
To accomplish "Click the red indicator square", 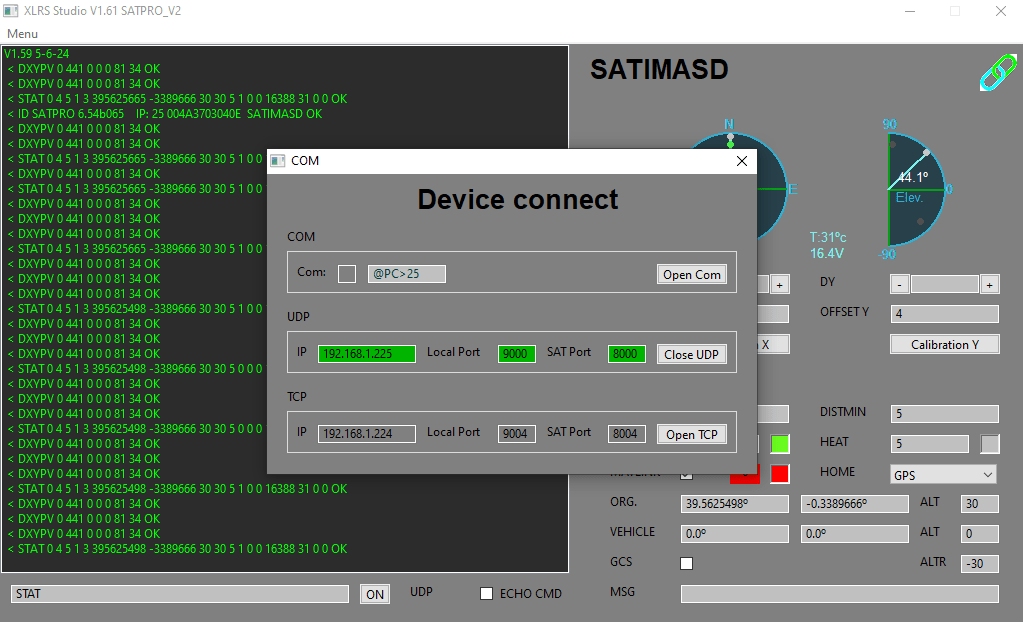I will tap(779, 473).
